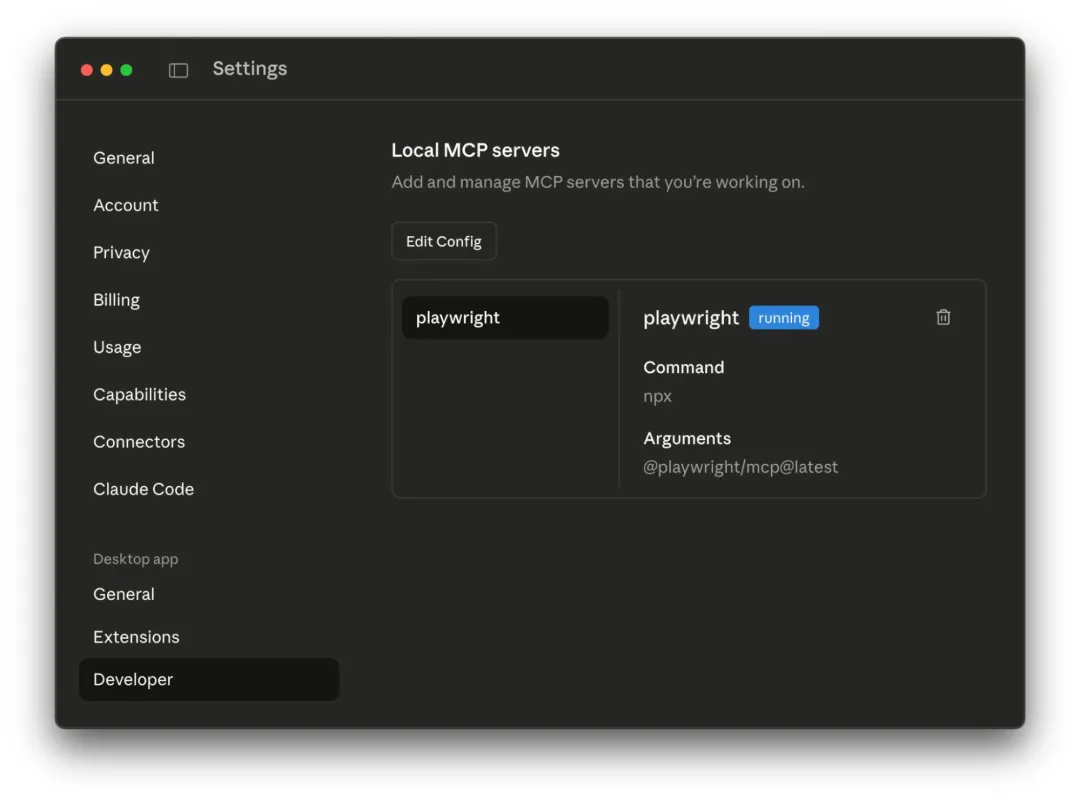Switch to Connectors settings

139,442
